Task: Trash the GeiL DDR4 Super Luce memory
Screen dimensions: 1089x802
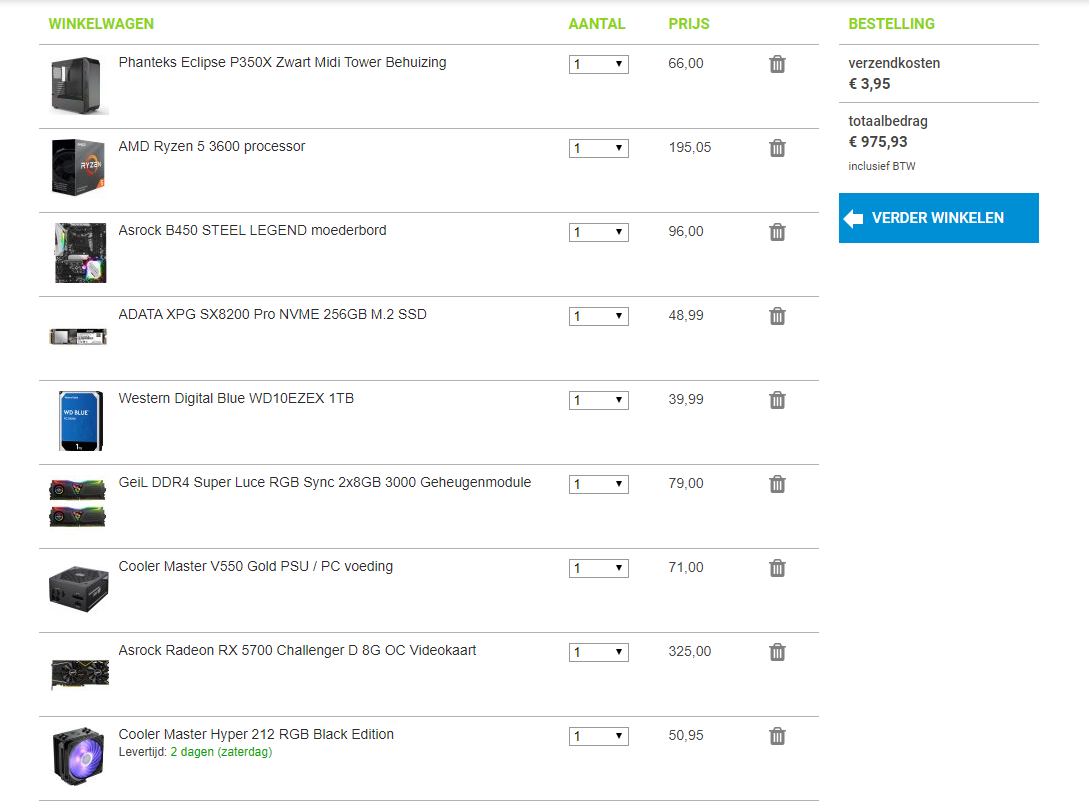Action: tap(777, 484)
